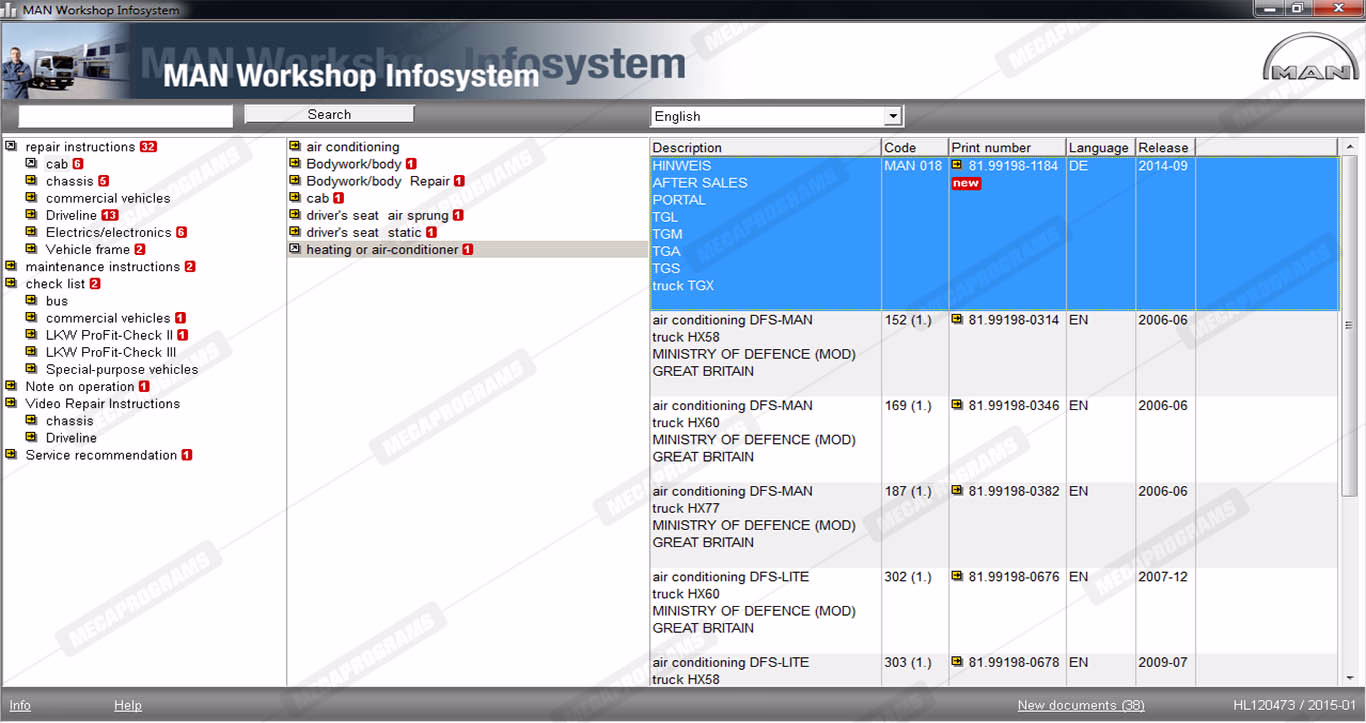This screenshot has height=723, width=1366.
Task: Click the folder icon next to cab under repair instructions
Action: click(x=31, y=163)
